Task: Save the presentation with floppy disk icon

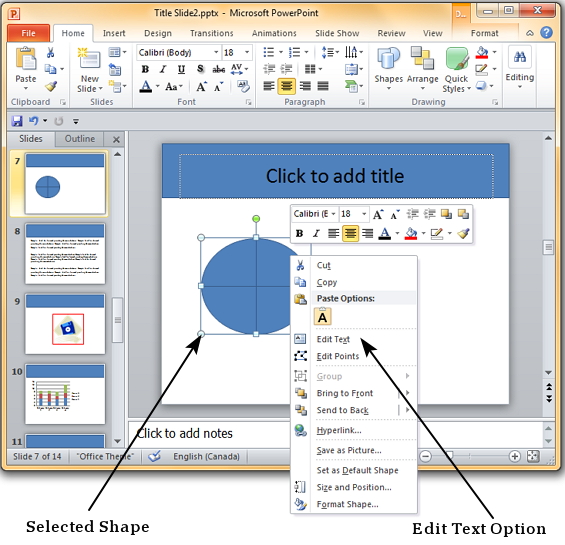Action: [x=17, y=121]
